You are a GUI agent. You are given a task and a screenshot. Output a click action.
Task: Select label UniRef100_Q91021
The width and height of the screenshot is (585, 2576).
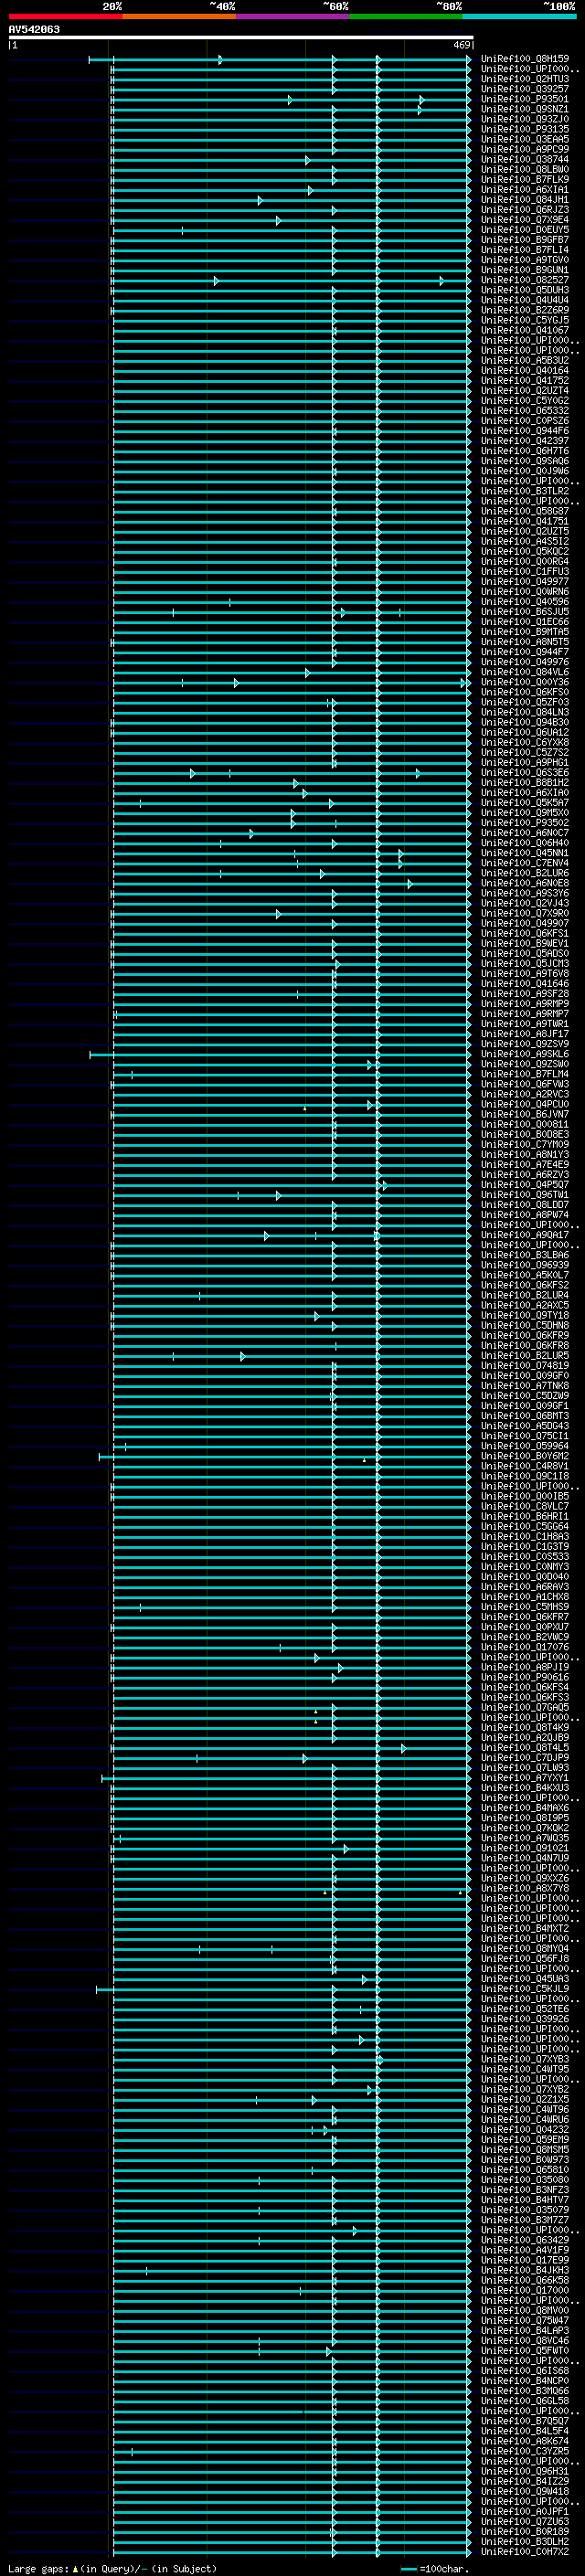(525, 1848)
